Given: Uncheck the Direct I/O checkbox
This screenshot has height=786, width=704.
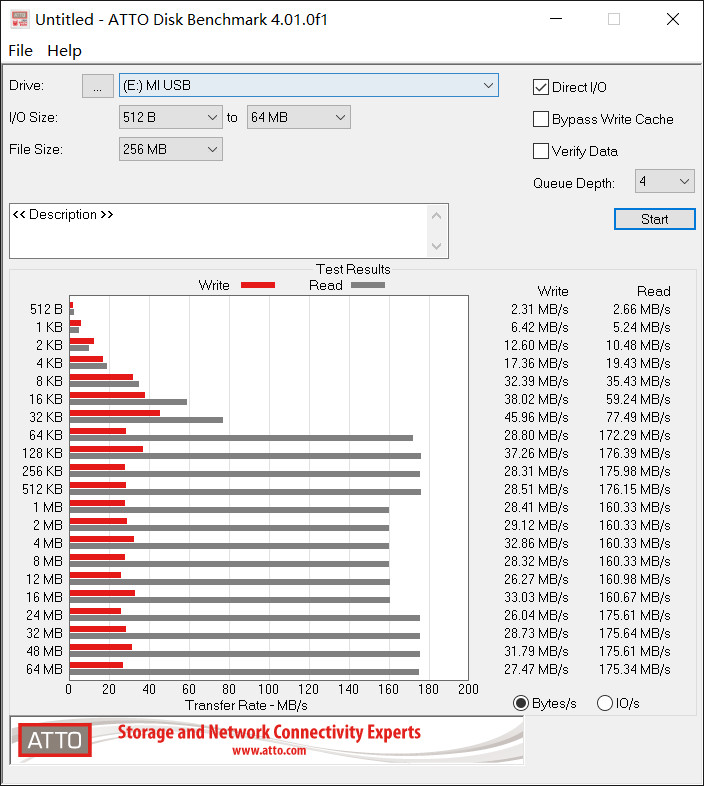Looking at the screenshot, I should pos(541,87).
